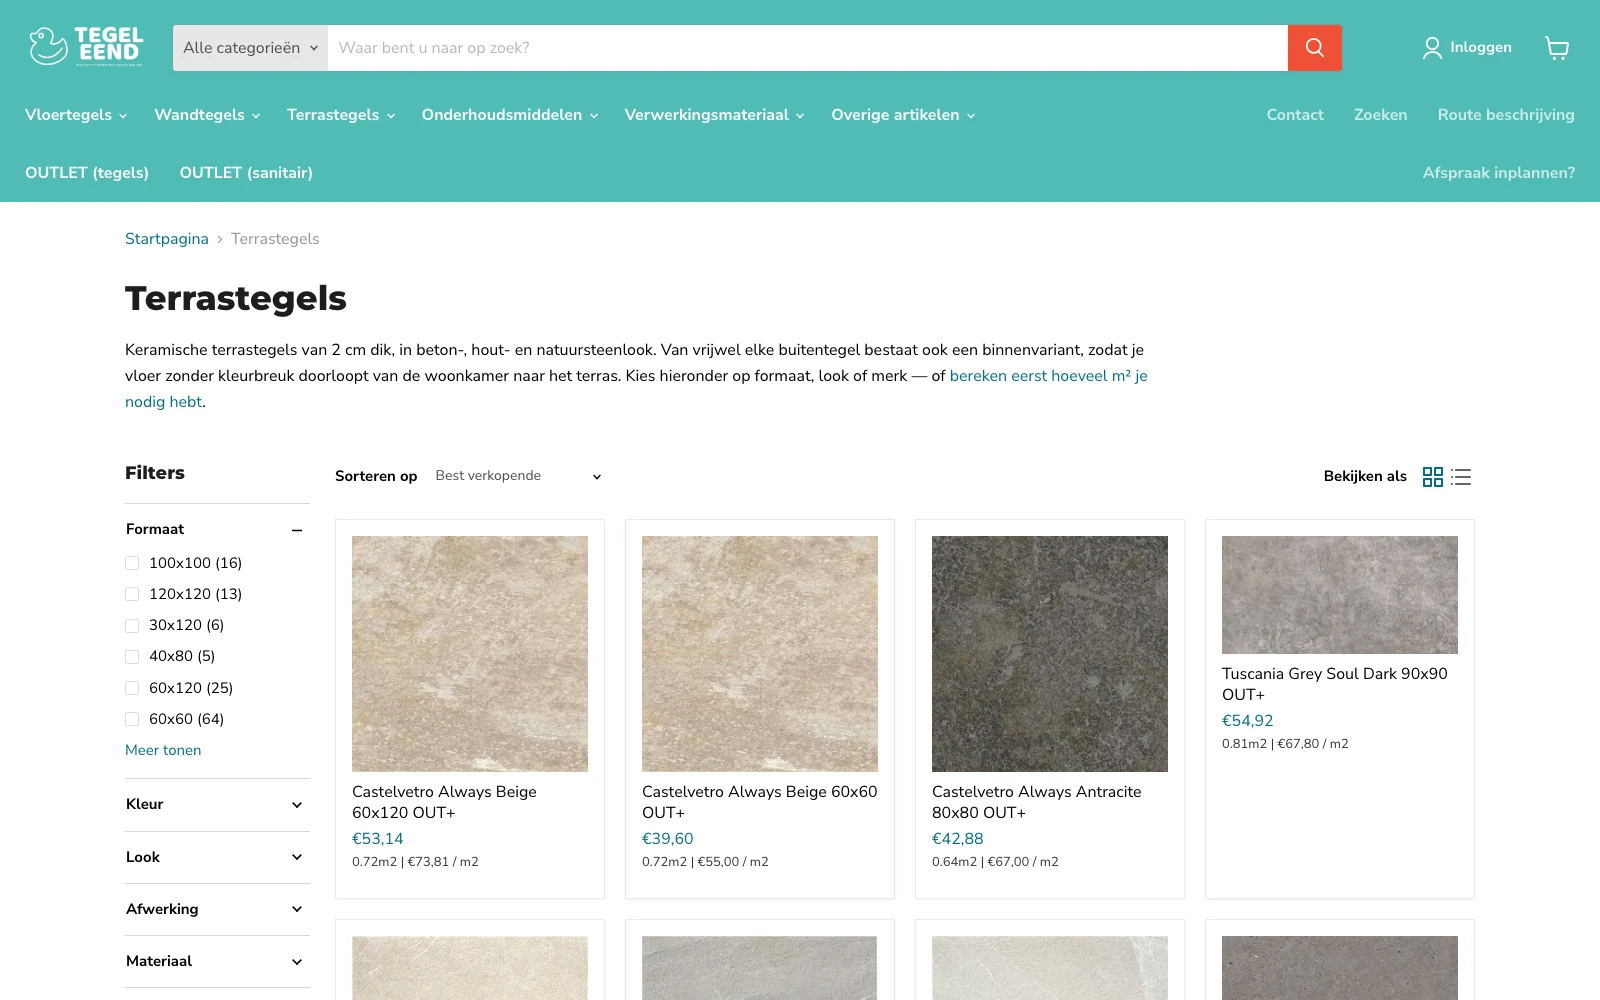Go to OUTLET (tegels)
This screenshot has height=1000, width=1600.
(87, 173)
